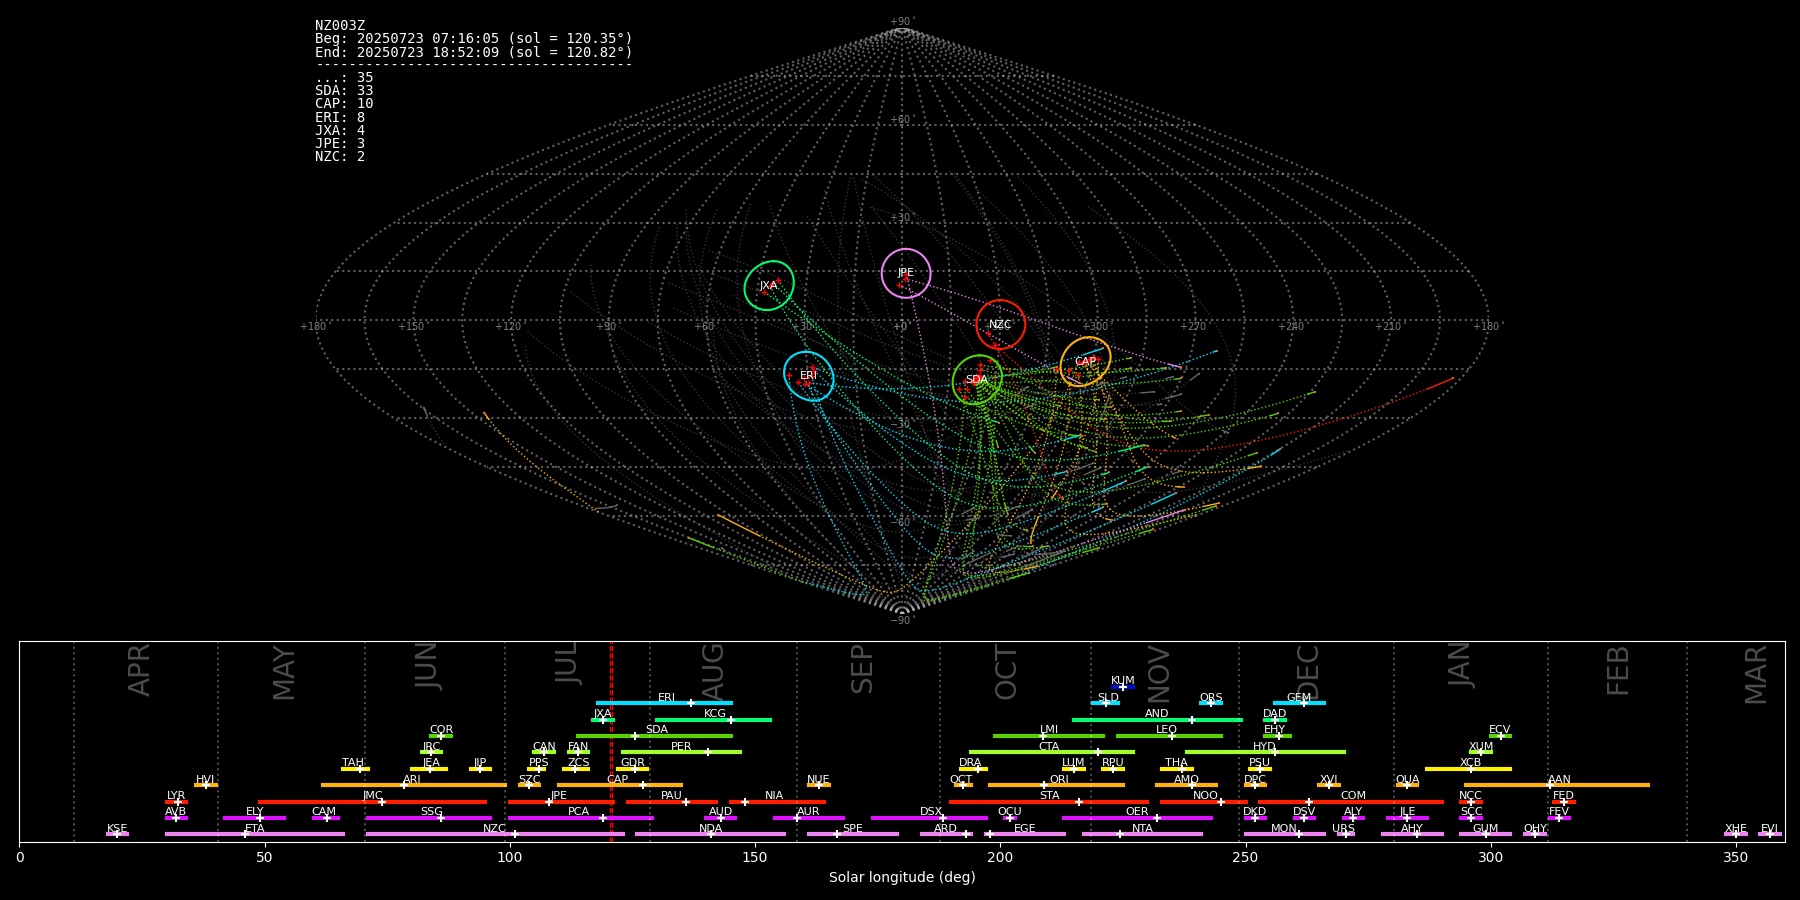Click the ETA shower bar in timeline

click(255, 834)
